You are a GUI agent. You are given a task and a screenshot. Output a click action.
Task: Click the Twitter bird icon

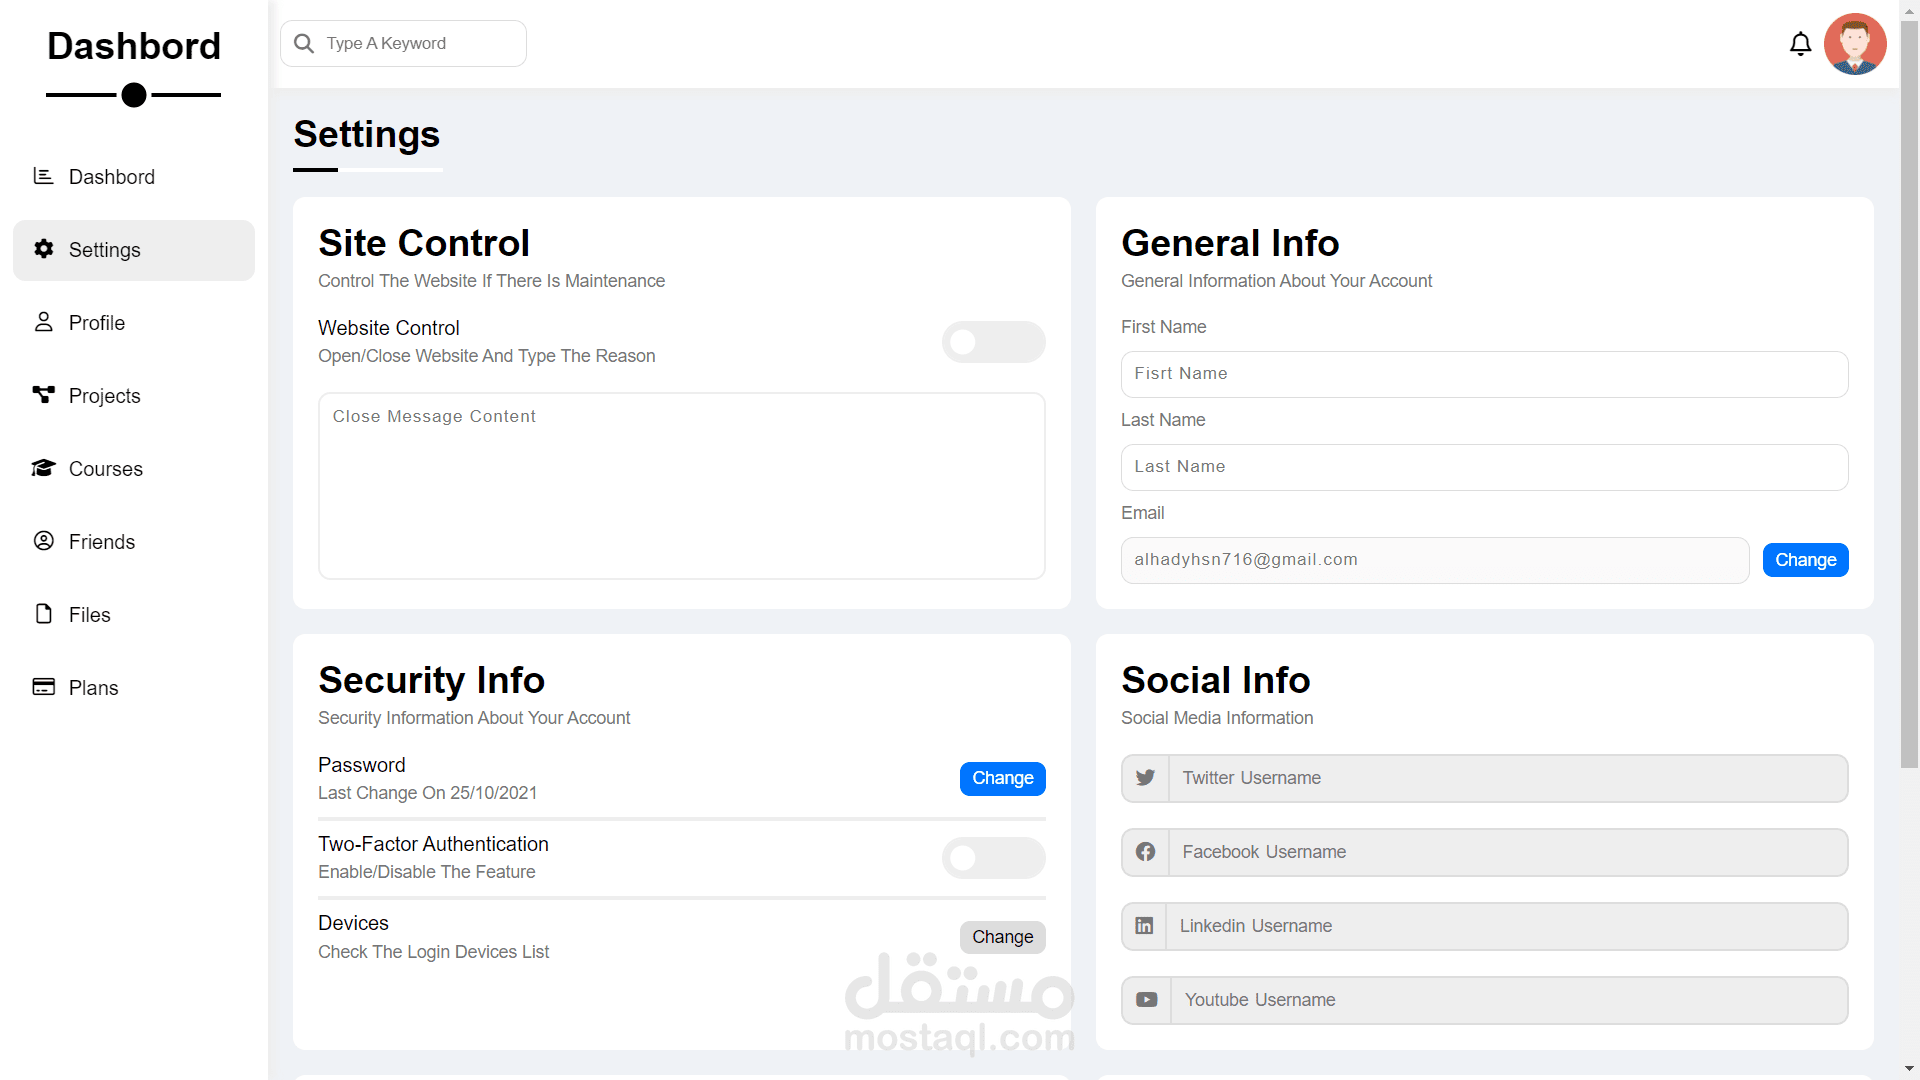[1146, 778]
